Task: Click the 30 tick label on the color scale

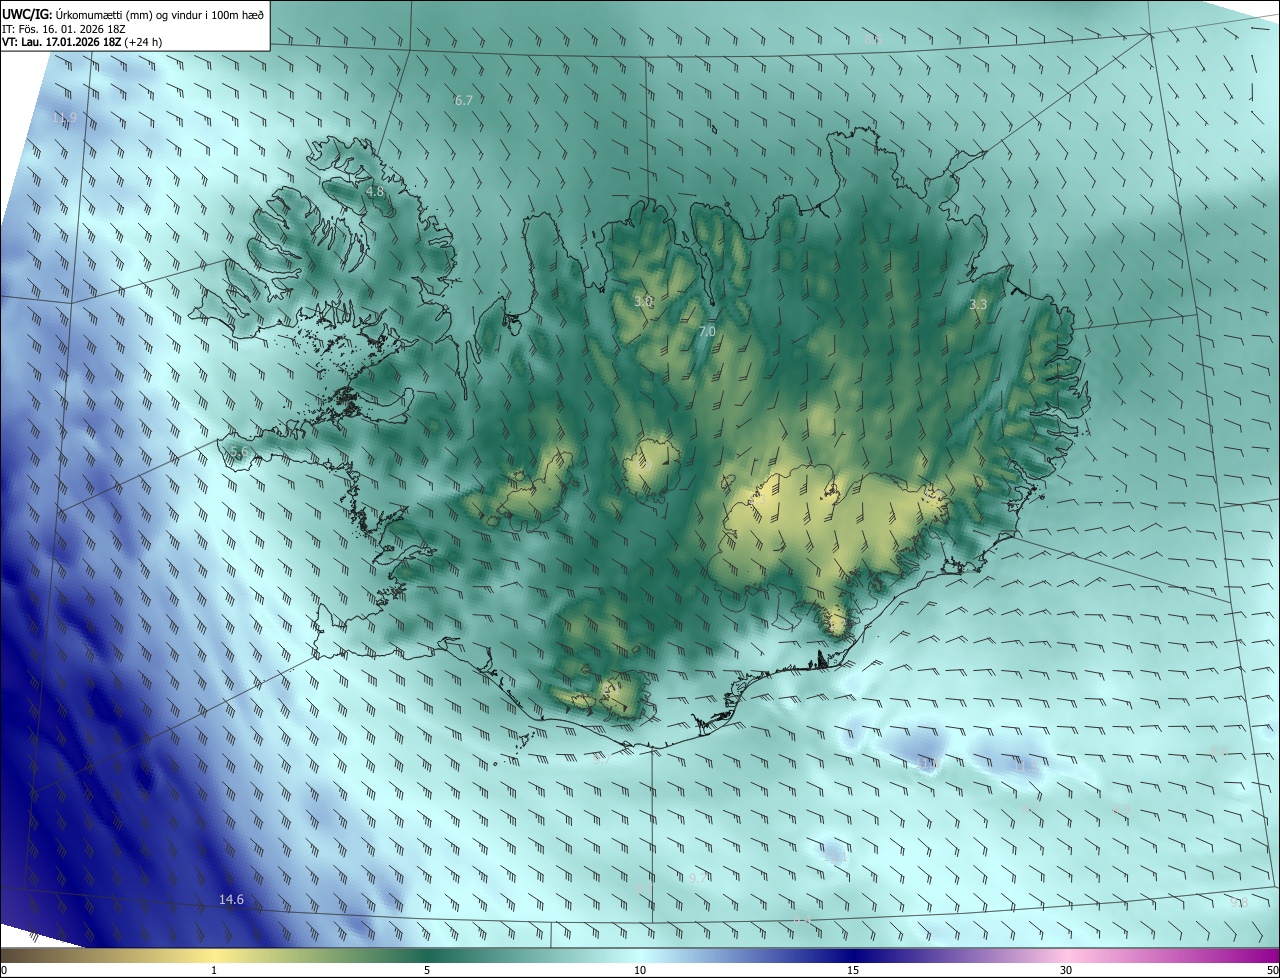Action: tap(1066, 970)
